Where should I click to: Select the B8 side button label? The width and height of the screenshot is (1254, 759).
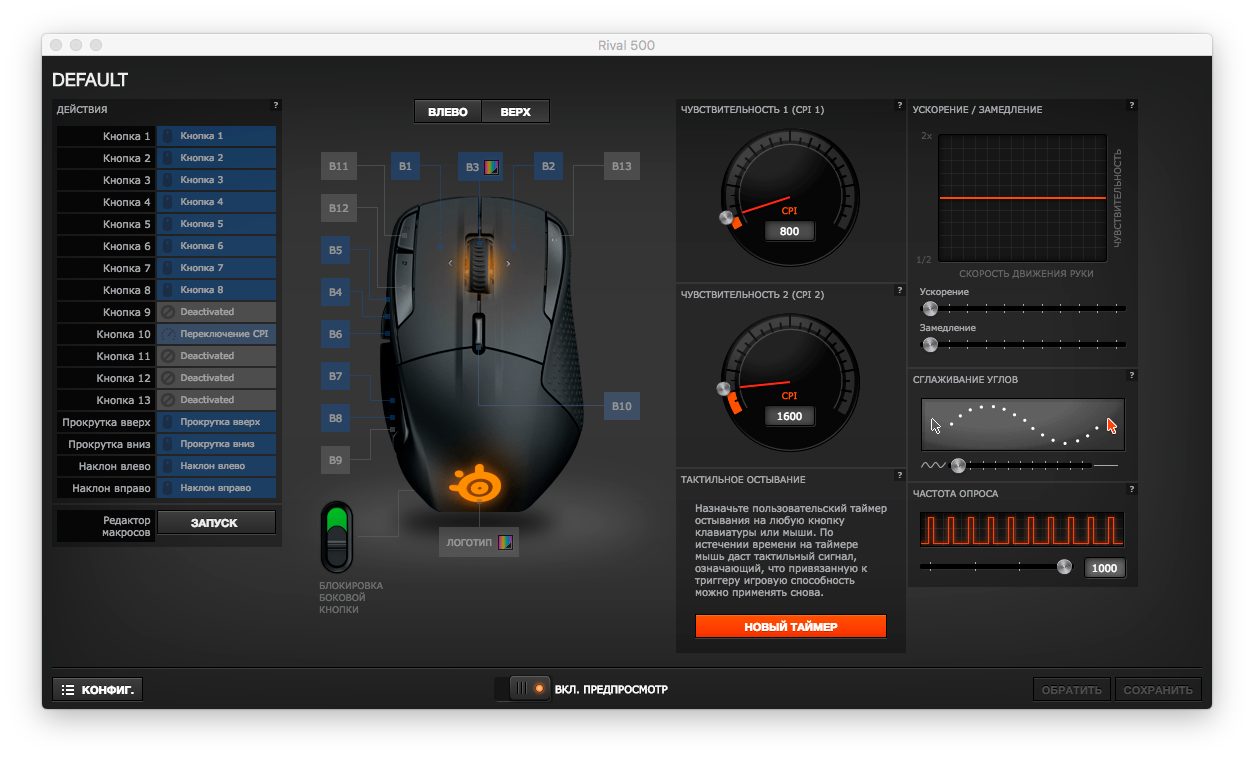[x=336, y=418]
